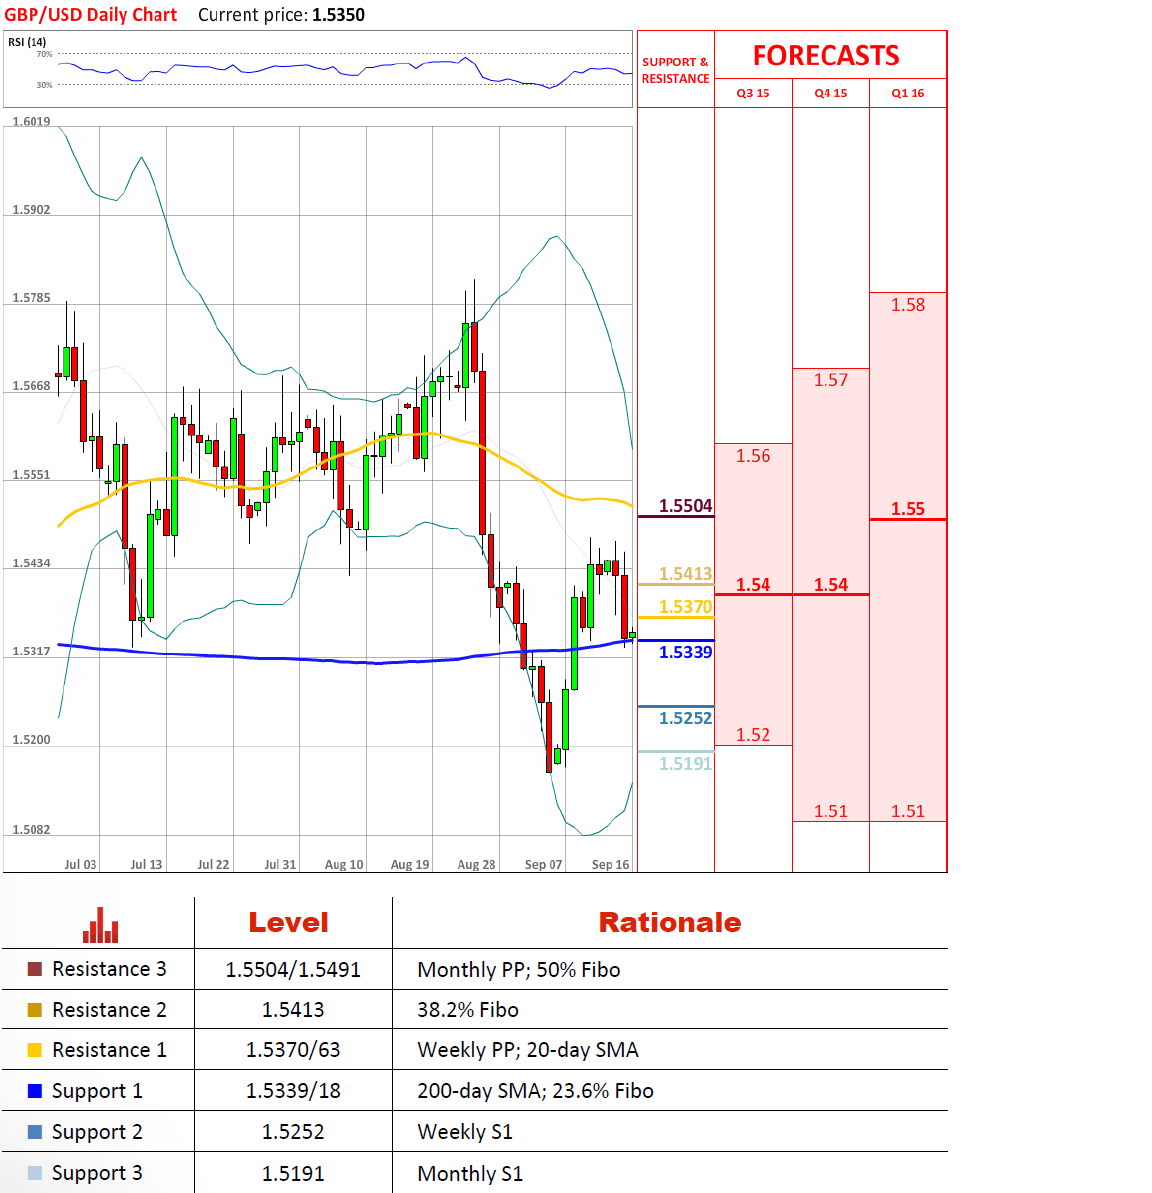Click the Q1 16 median forecast 1.55
The width and height of the screenshot is (1152, 1193).
[x=908, y=509]
